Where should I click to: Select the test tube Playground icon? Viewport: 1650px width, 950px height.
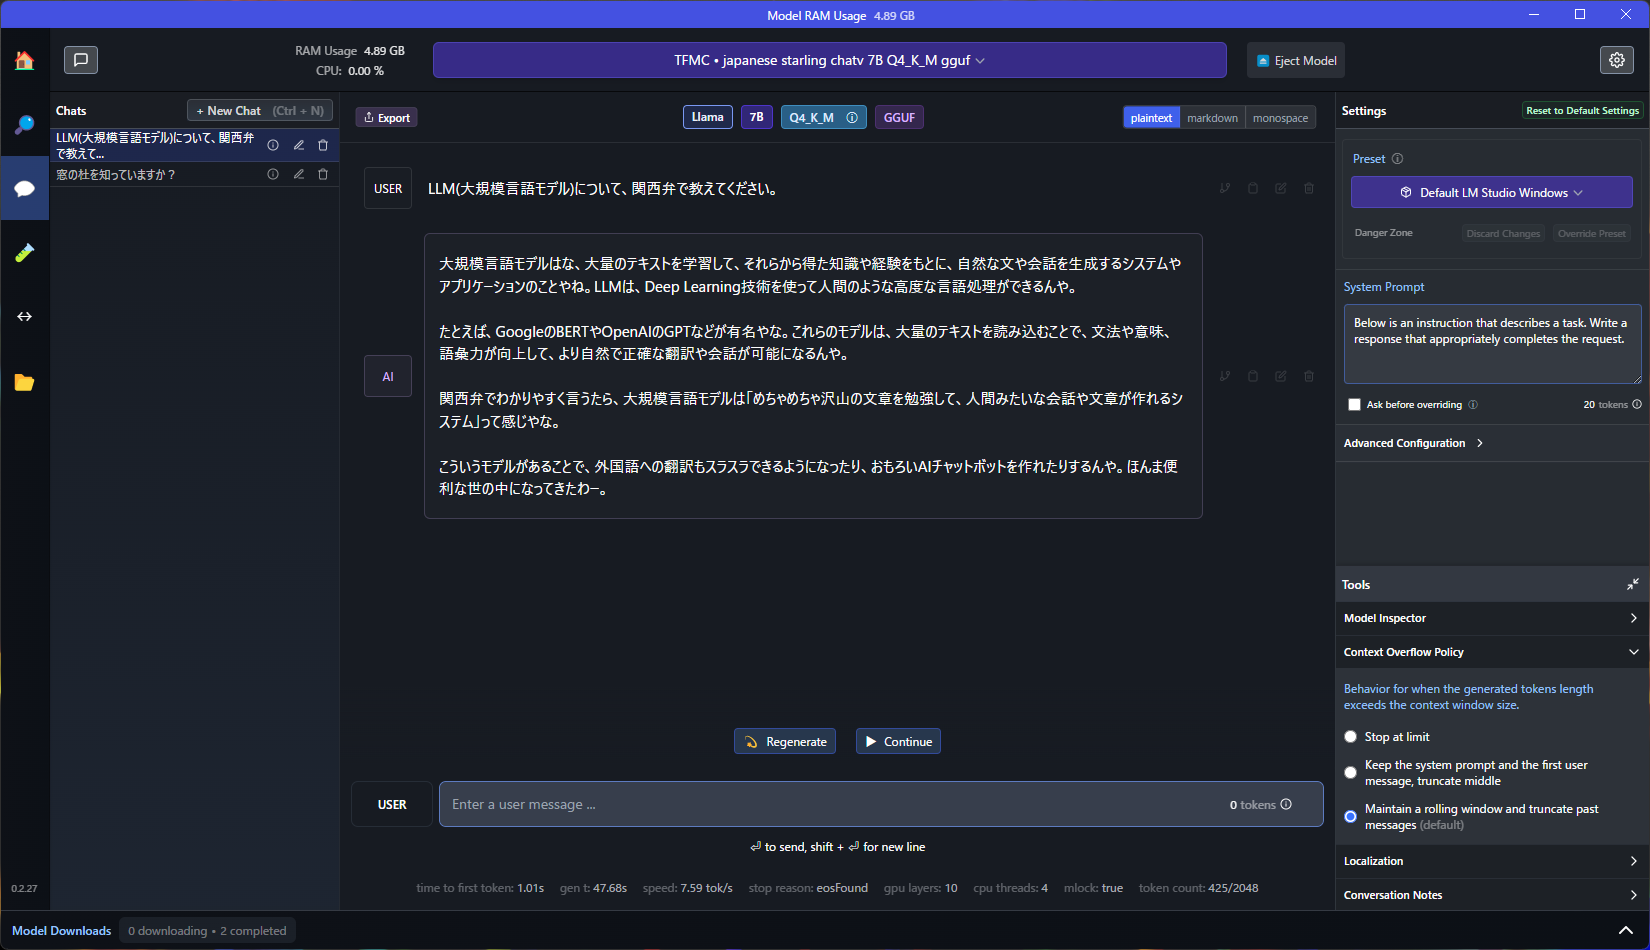tap(24, 252)
